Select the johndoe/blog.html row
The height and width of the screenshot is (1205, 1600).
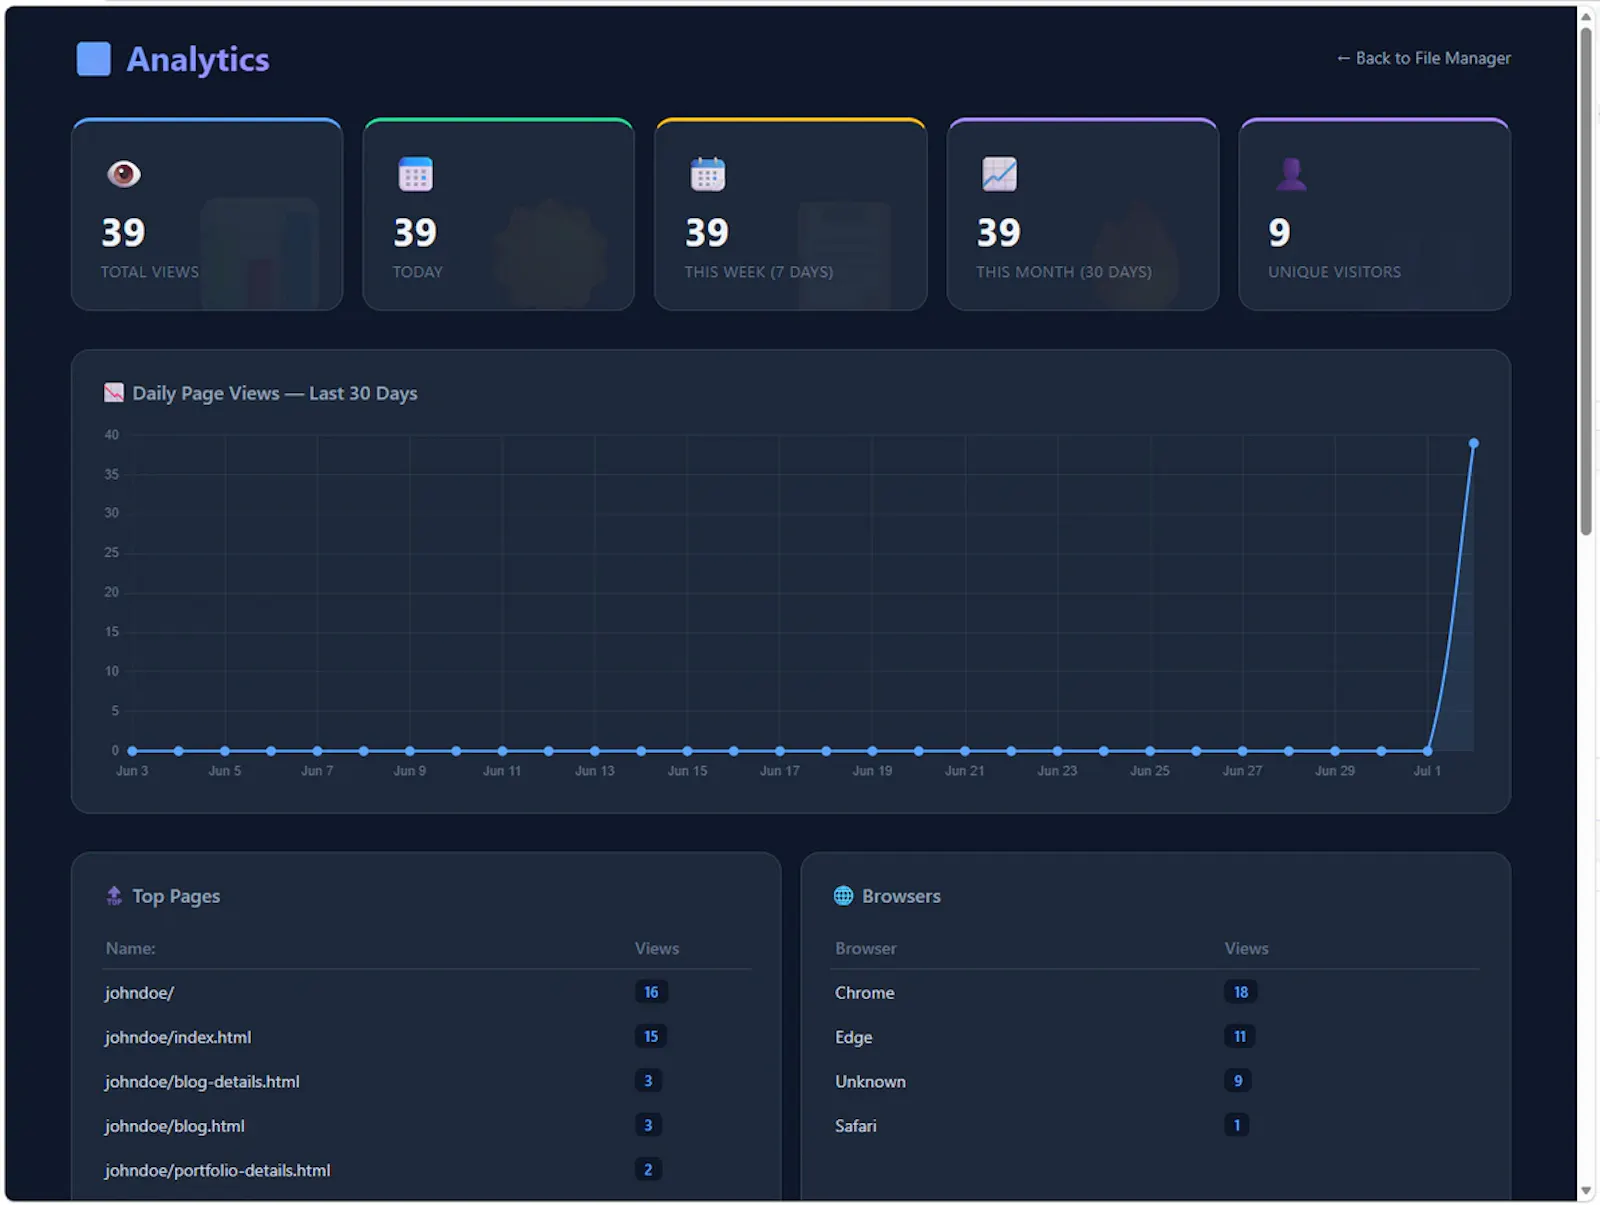pos(427,1126)
